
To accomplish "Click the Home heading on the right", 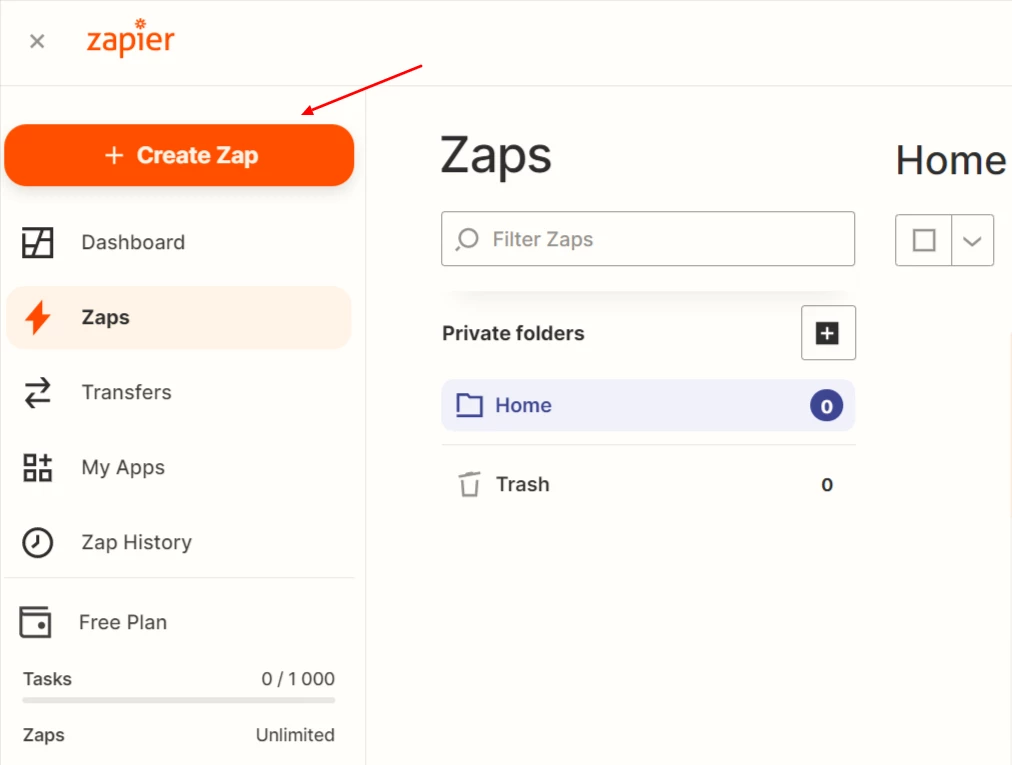I will coord(951,160).
